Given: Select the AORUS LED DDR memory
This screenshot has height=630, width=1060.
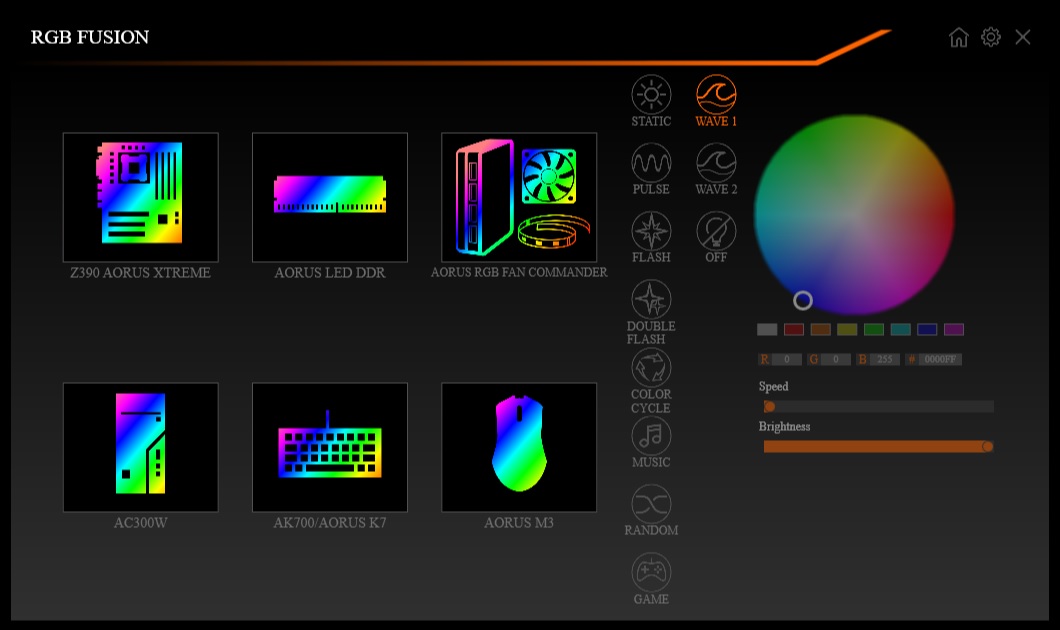Looking at the screenshot, I should pyautogui.click(x=330, y=197).
